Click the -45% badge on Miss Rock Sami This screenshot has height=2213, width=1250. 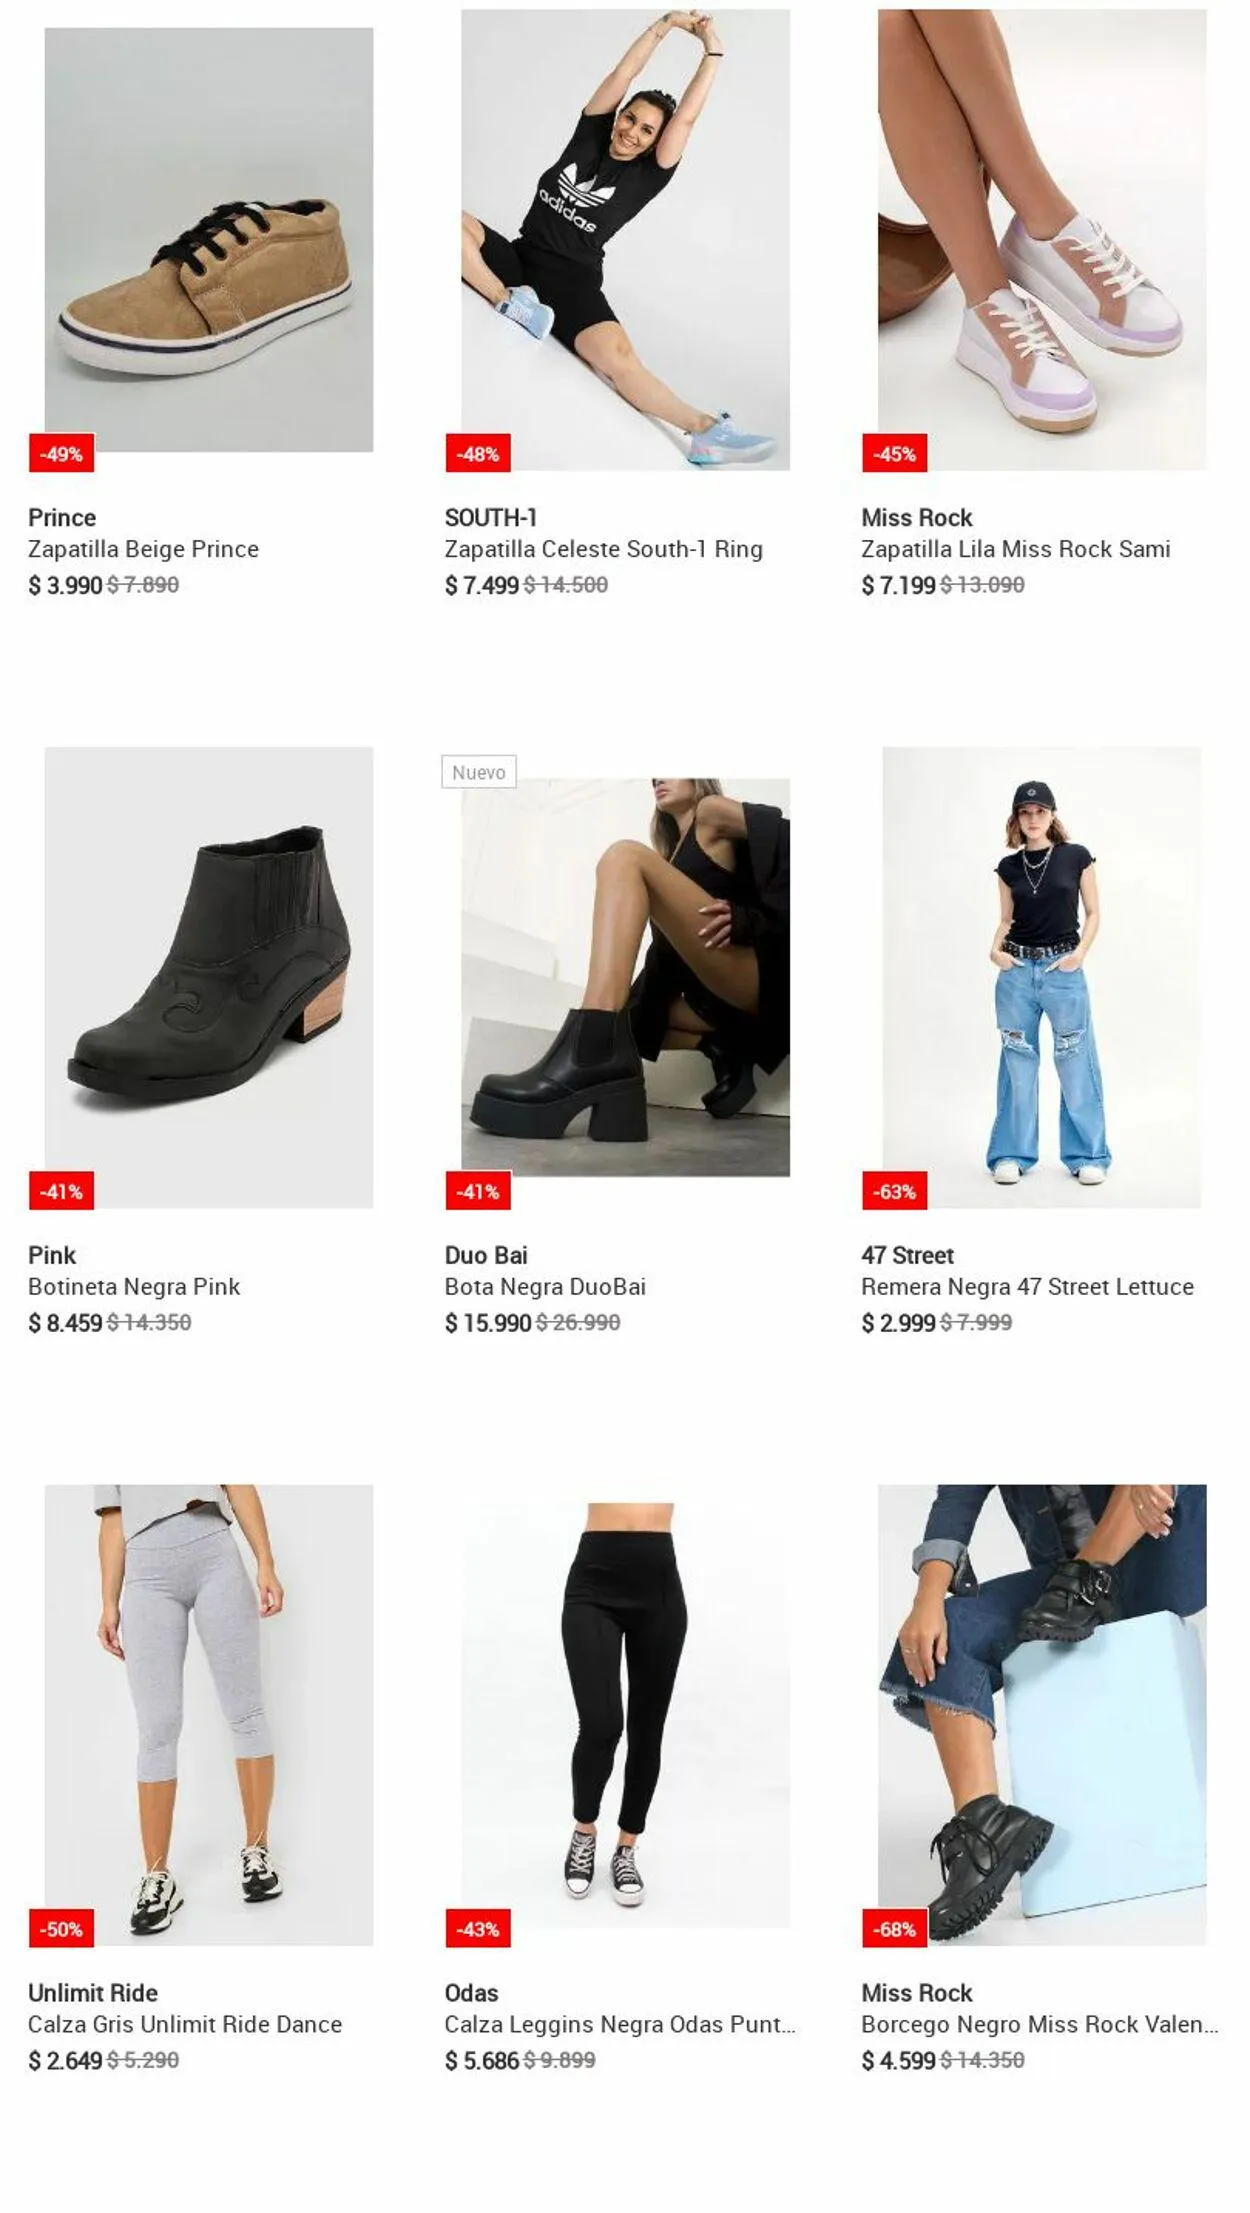click(x=894, y=453)
